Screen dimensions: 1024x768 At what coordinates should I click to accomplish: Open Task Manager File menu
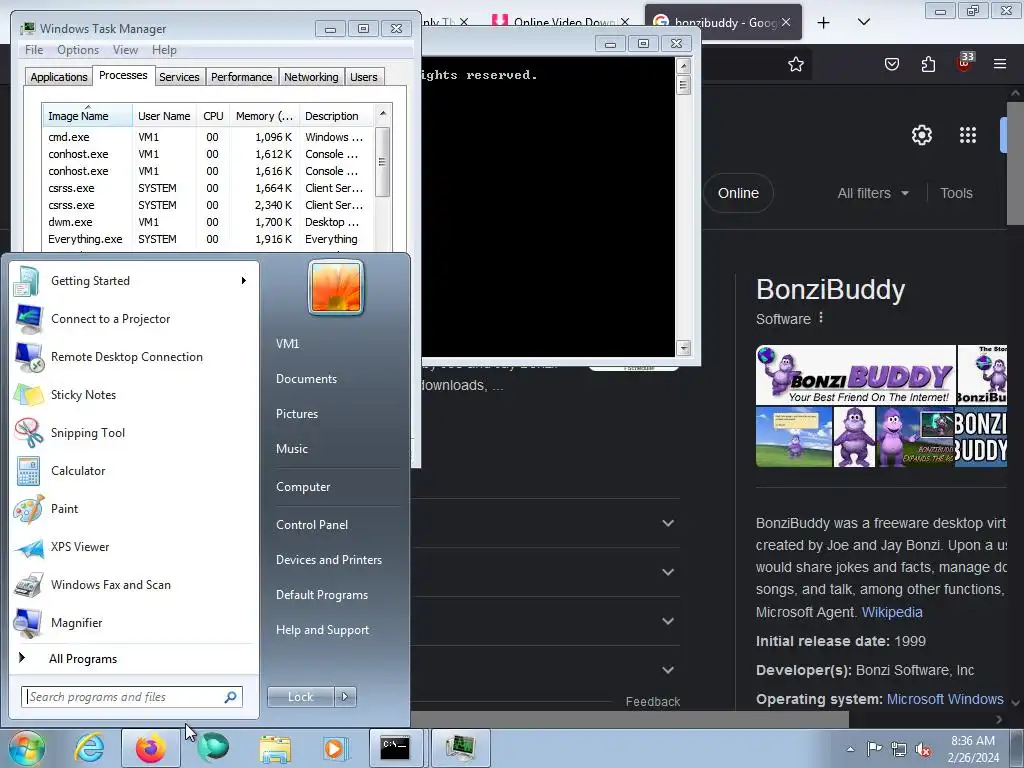point(33,50)
